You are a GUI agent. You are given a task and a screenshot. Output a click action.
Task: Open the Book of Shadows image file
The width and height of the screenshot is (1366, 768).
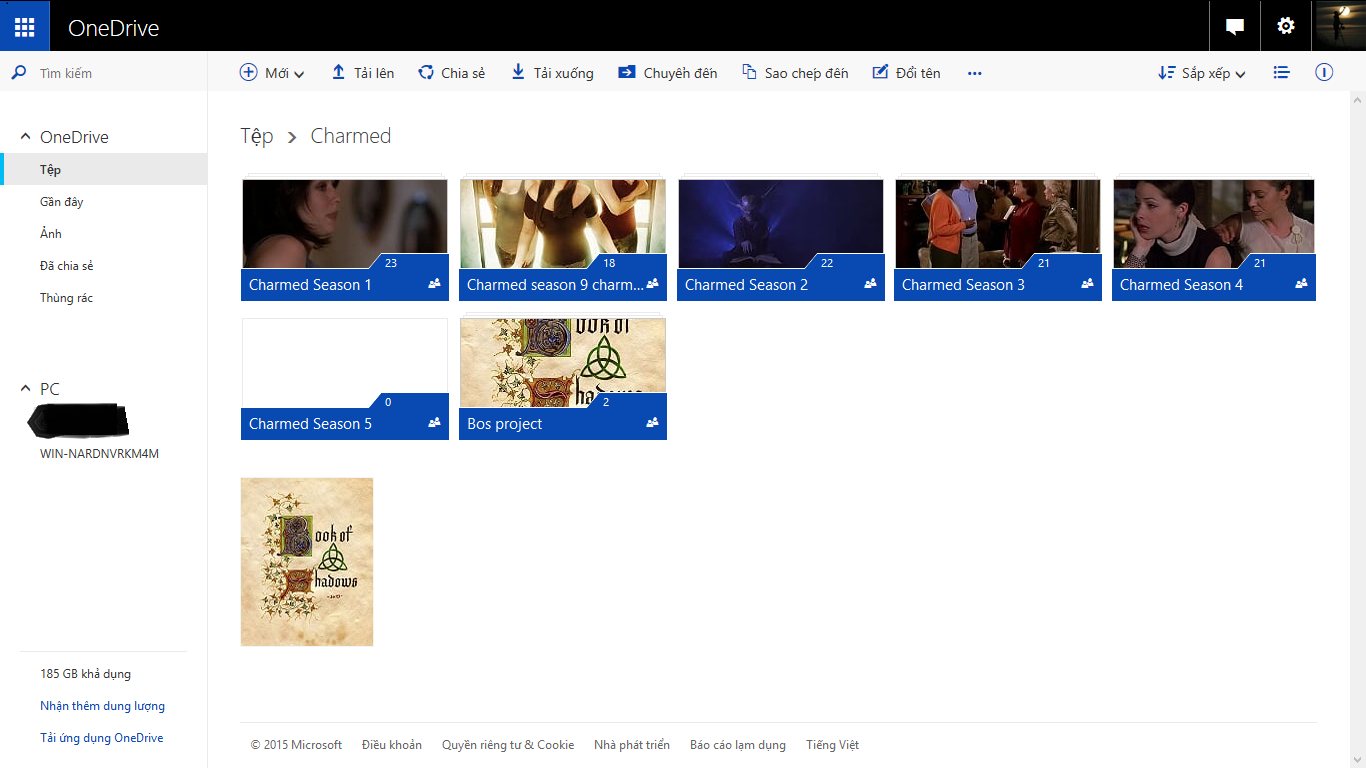[307, 562]
